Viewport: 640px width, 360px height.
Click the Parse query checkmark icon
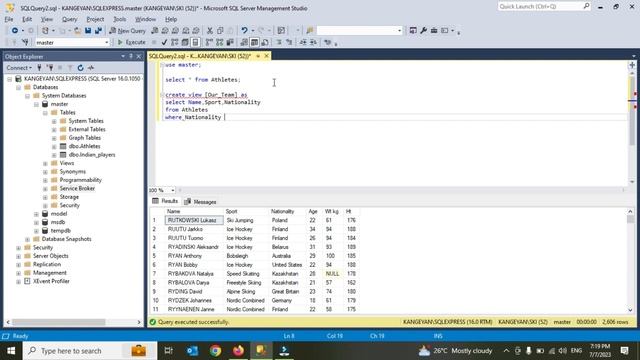pos(164,42)
